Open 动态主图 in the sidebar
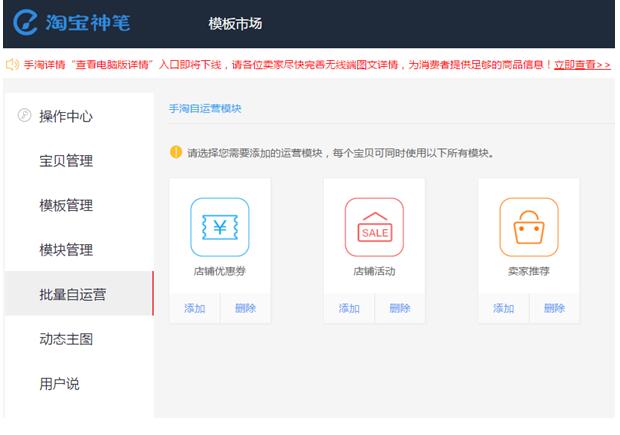The image size is (620, 435). click(x=66, y=339)
